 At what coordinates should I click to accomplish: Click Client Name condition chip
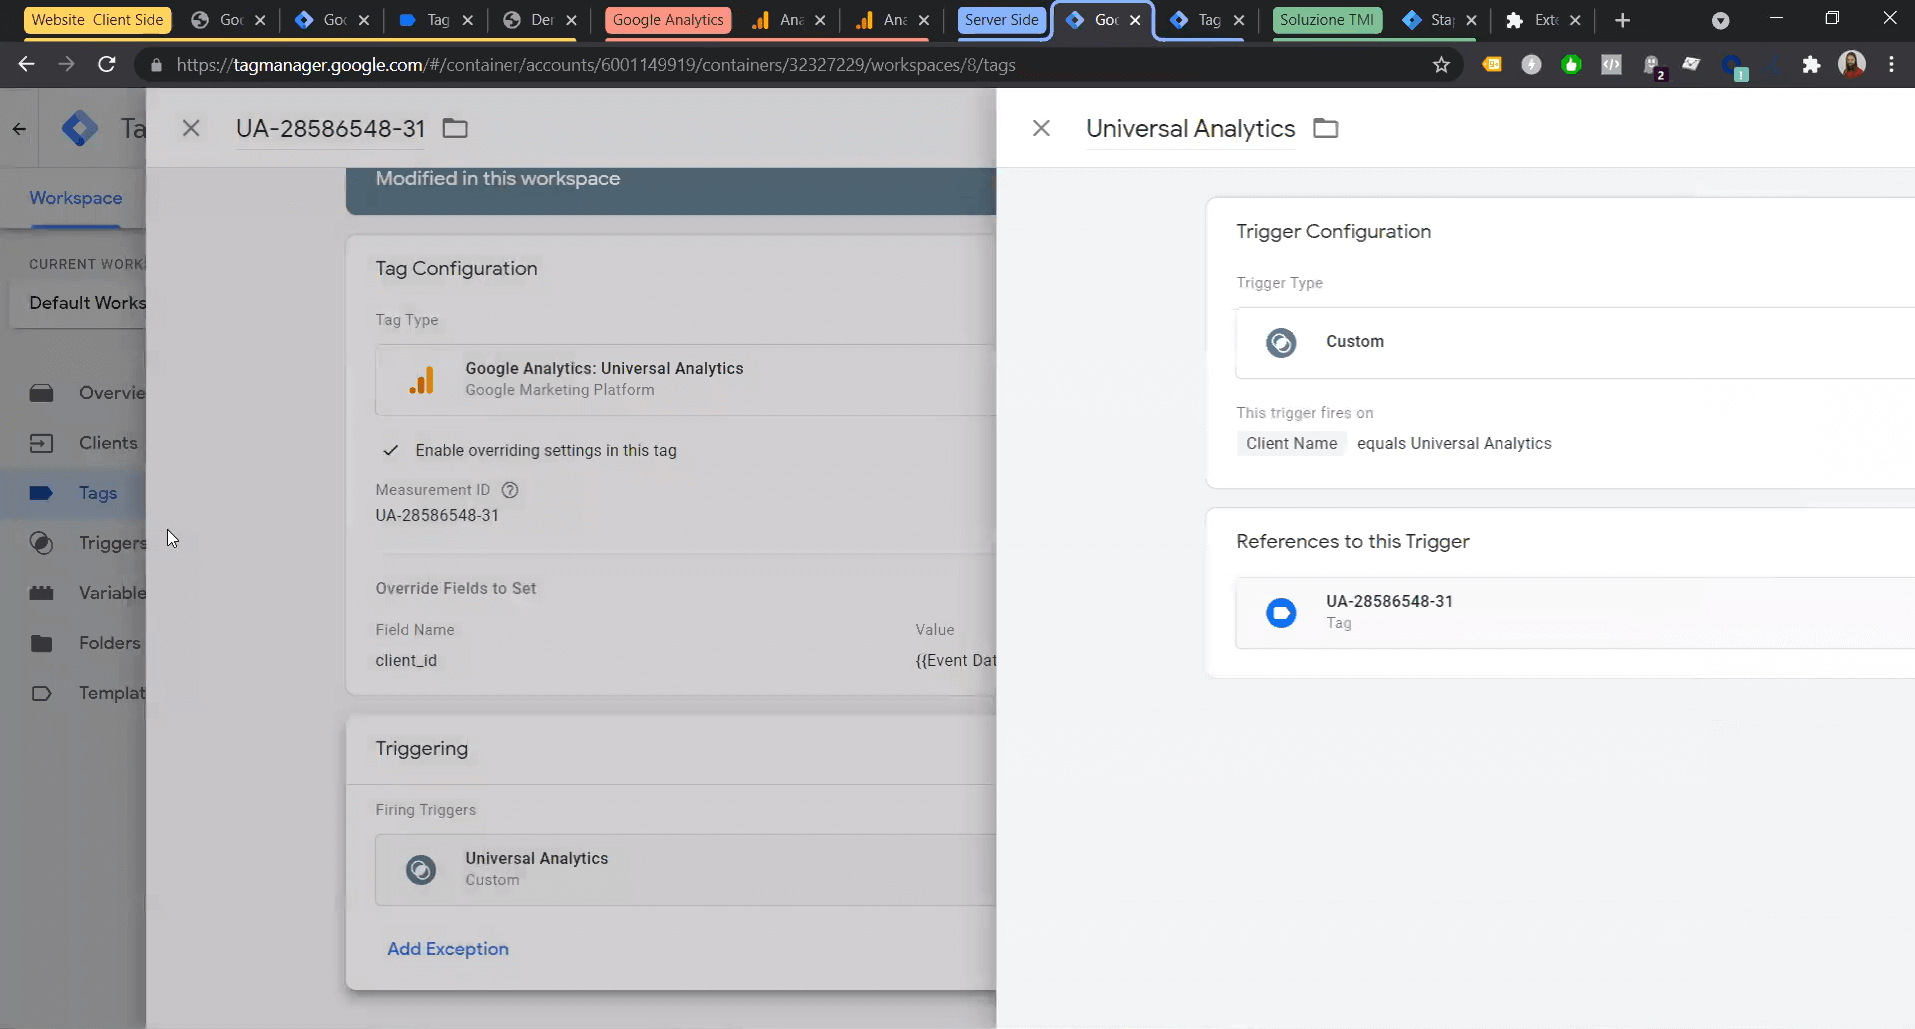pyautogui.click(x=1291, y=444)
